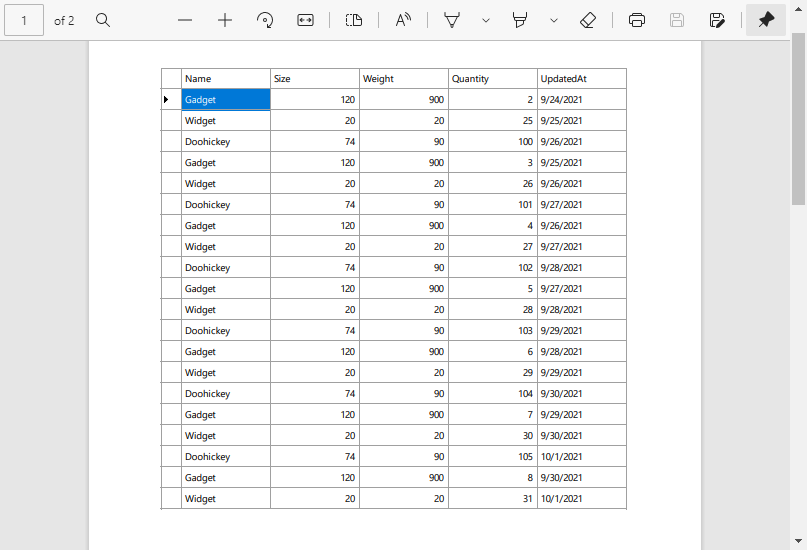Click the vertical scrollbar thumb
The height and width of the screenshot is (550, 807).
click(798, 118)
